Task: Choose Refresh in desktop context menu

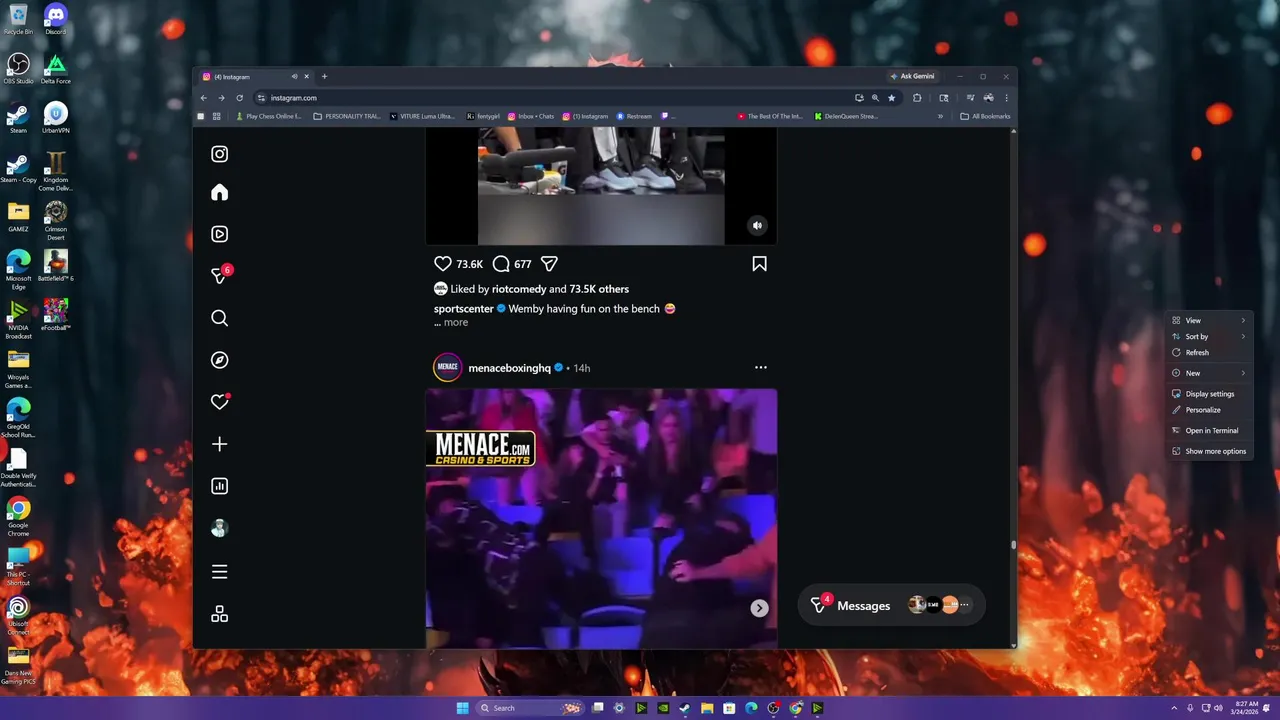Action: [x=1209, y=352]
